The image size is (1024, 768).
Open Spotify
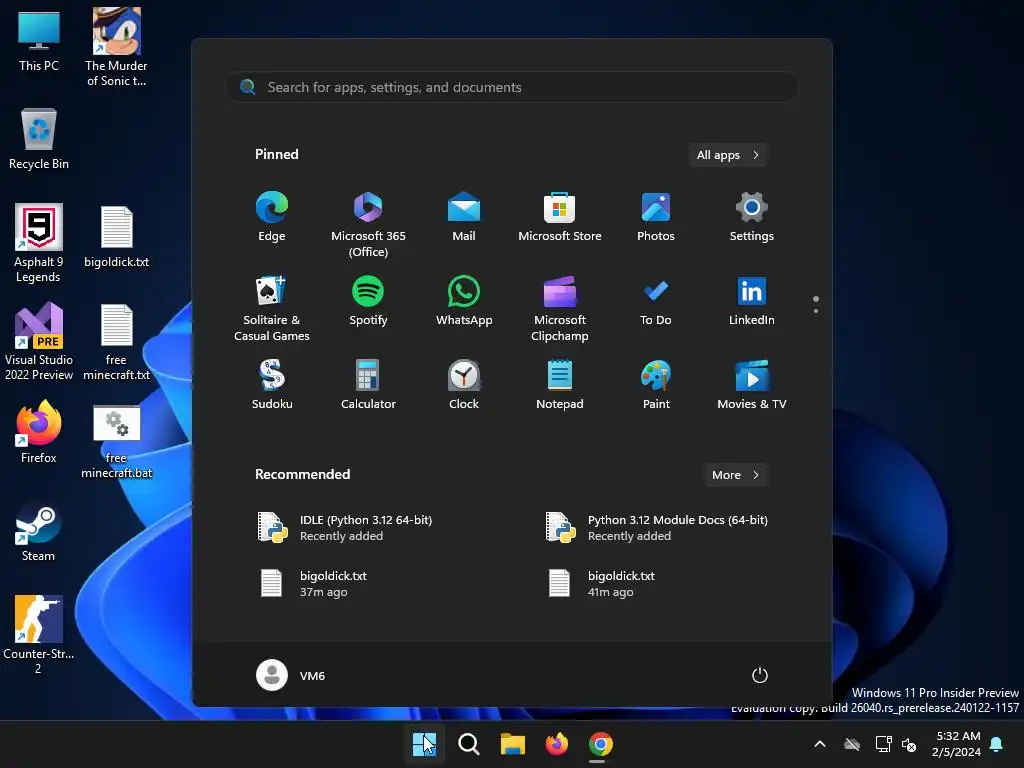[368, 302]
